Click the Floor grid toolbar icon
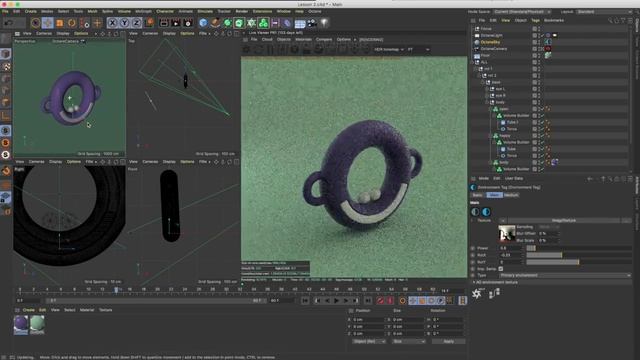640x360 pixels. tap(300, 23)
